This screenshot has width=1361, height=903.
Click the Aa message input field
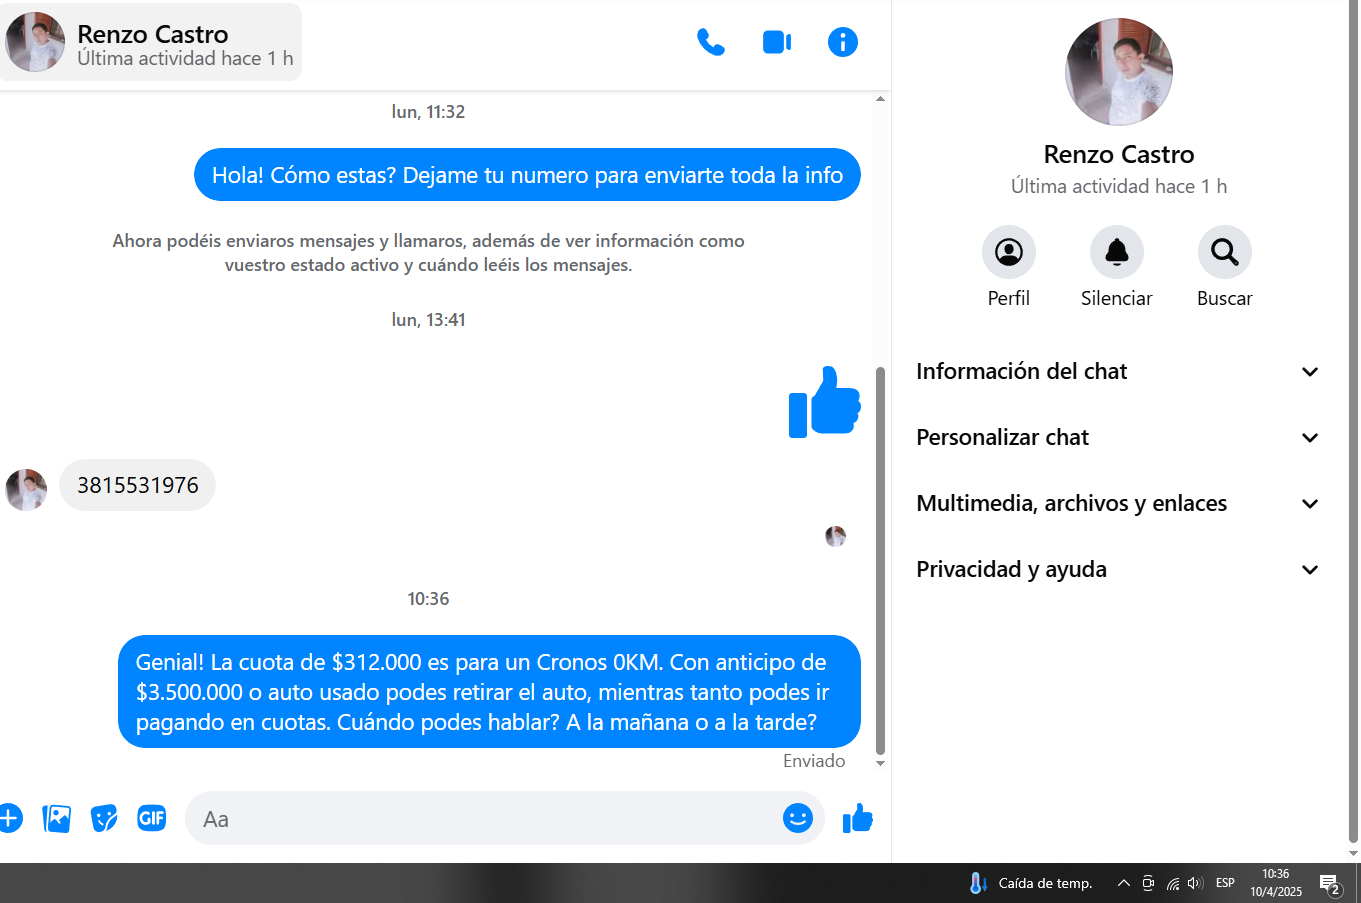click(480, 819)
